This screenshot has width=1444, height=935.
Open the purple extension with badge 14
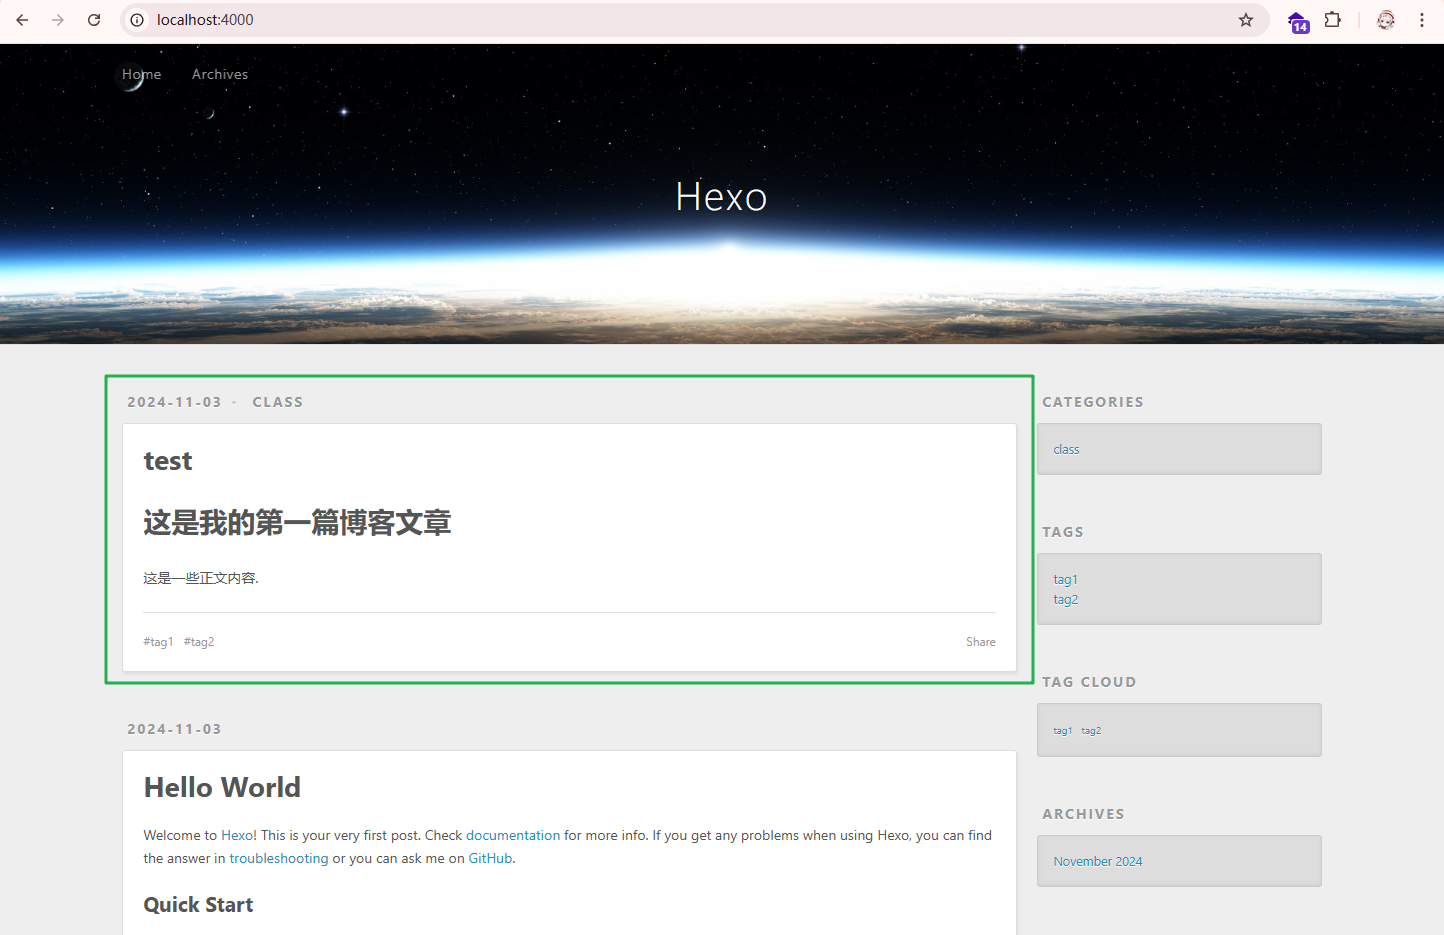tap(1298, 21)
